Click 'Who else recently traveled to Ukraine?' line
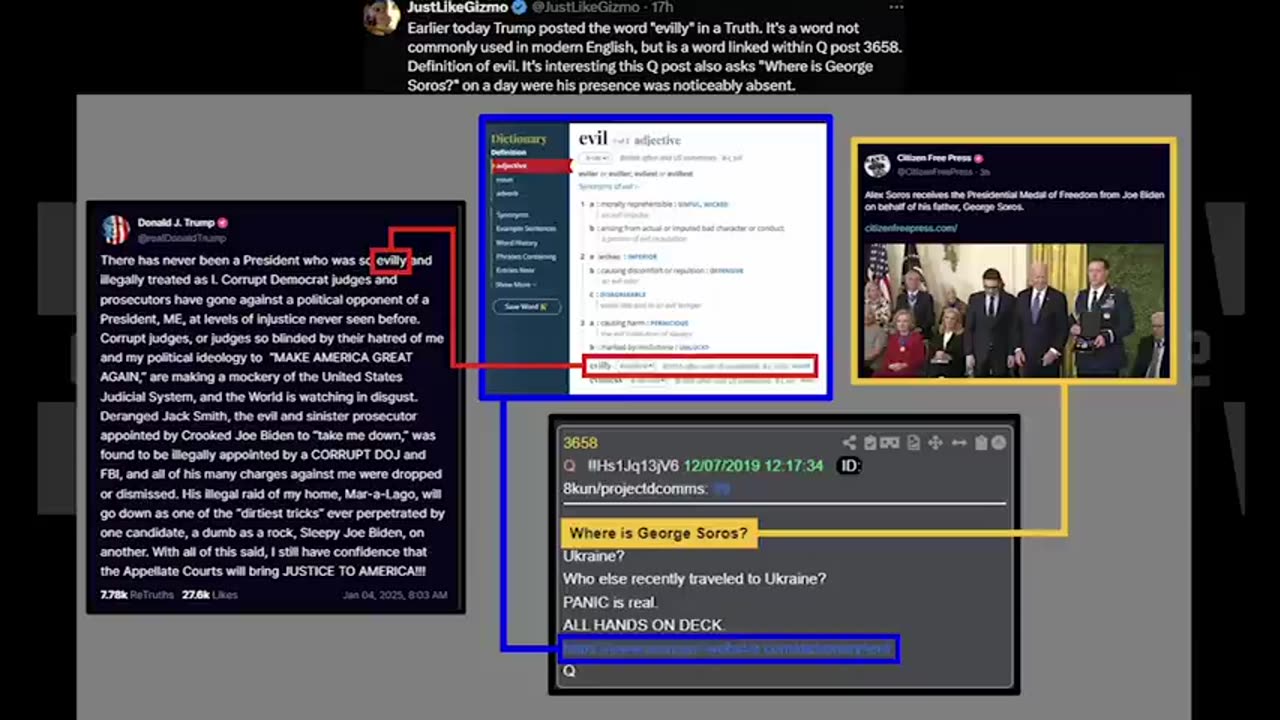Screen dimensions: 1280x720 click(694, 579)
